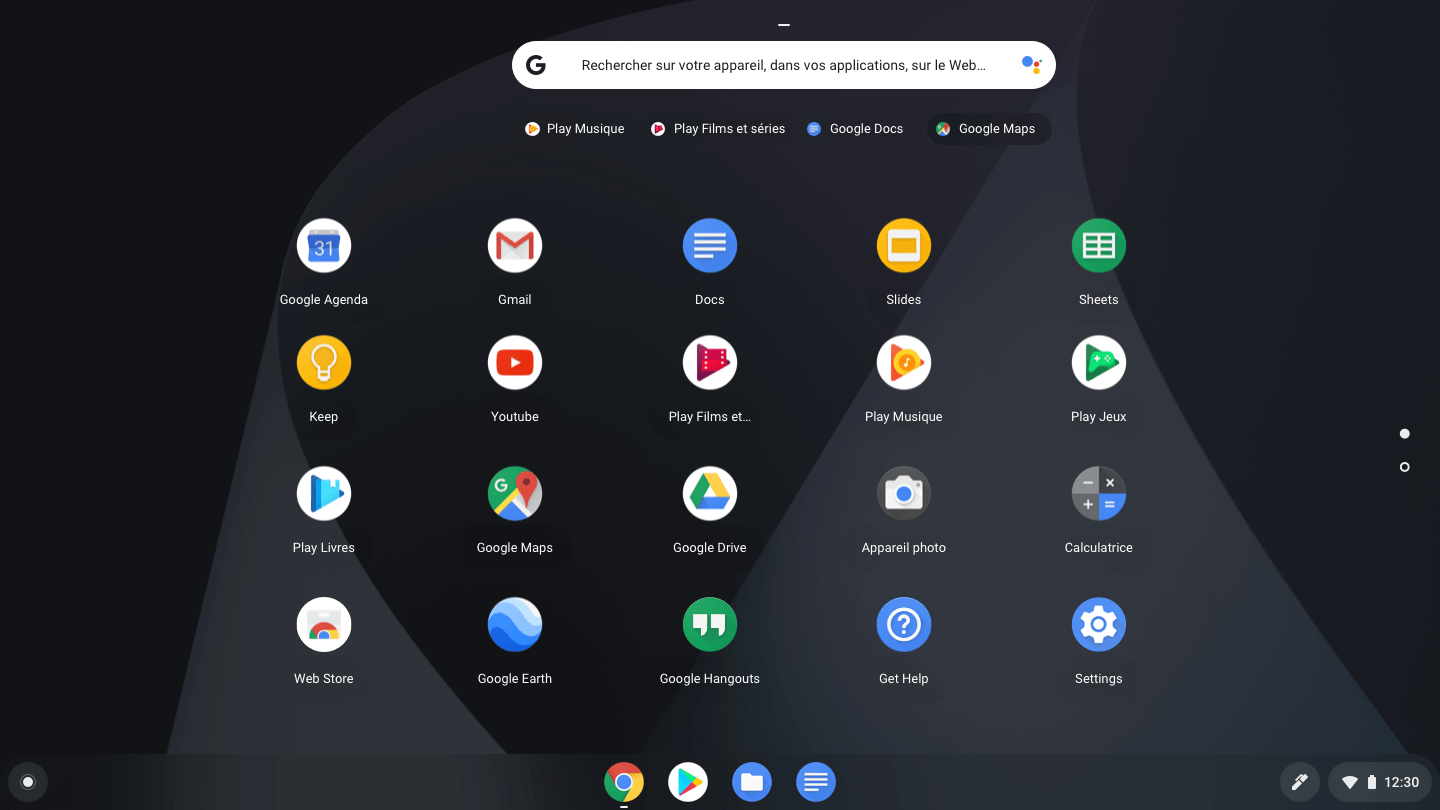Switch to the second launcher page dot

point(1405,467)
